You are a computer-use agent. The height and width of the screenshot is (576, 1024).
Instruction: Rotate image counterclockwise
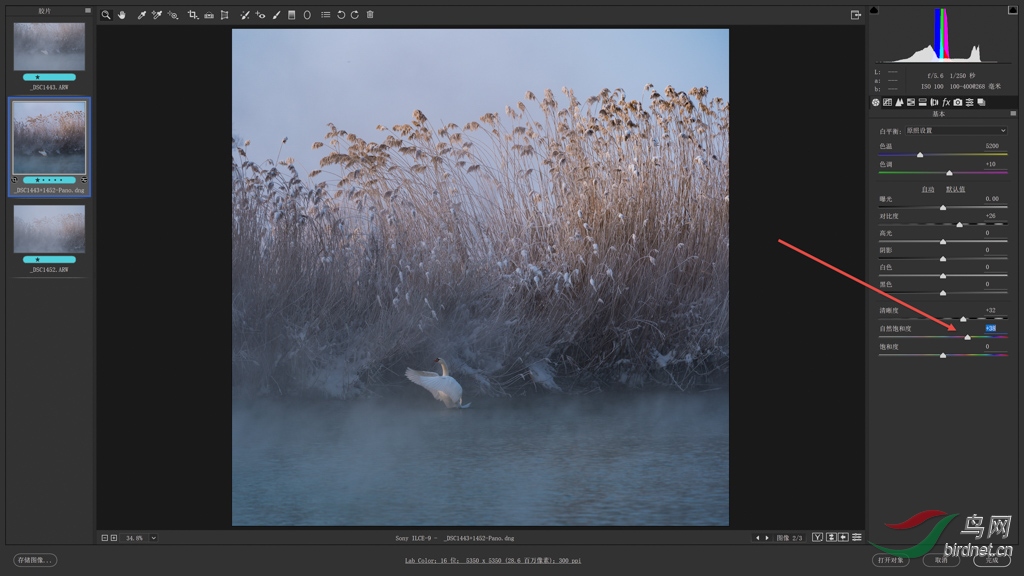[341, 15]
